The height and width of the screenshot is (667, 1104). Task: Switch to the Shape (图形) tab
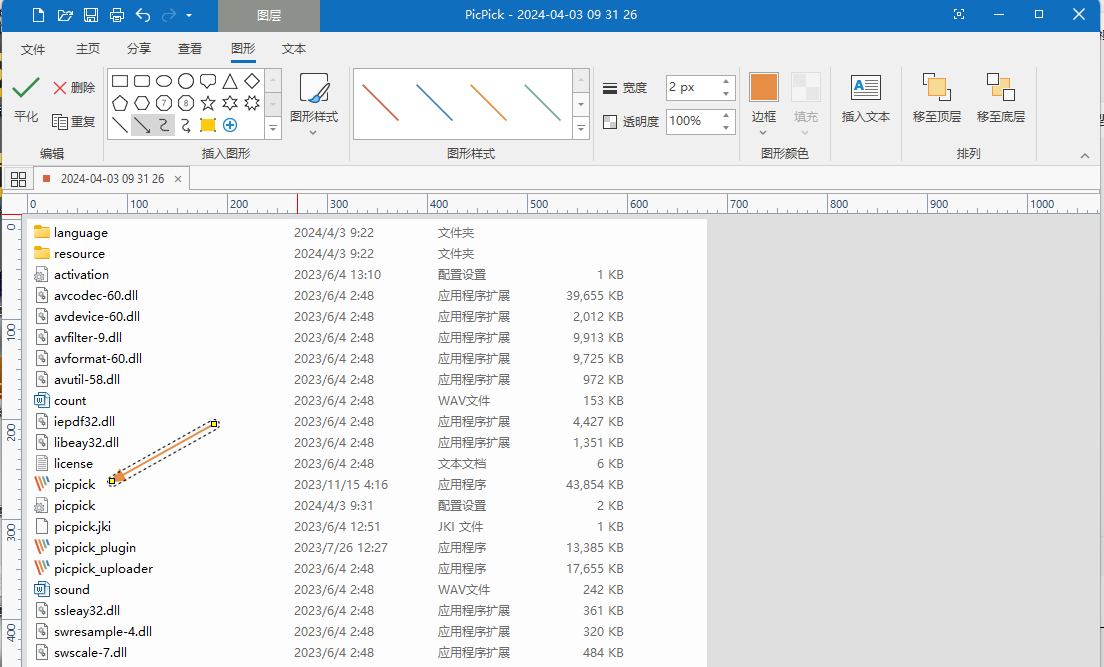click(x=243, y=49)
